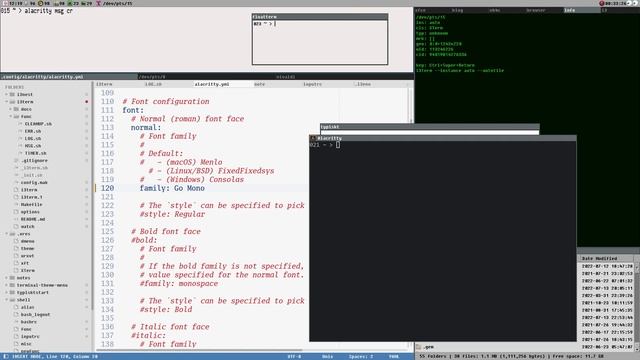Click the modified dot on i3term row
The width and height of the screenshot is (640, 360).
click(87, 102)
